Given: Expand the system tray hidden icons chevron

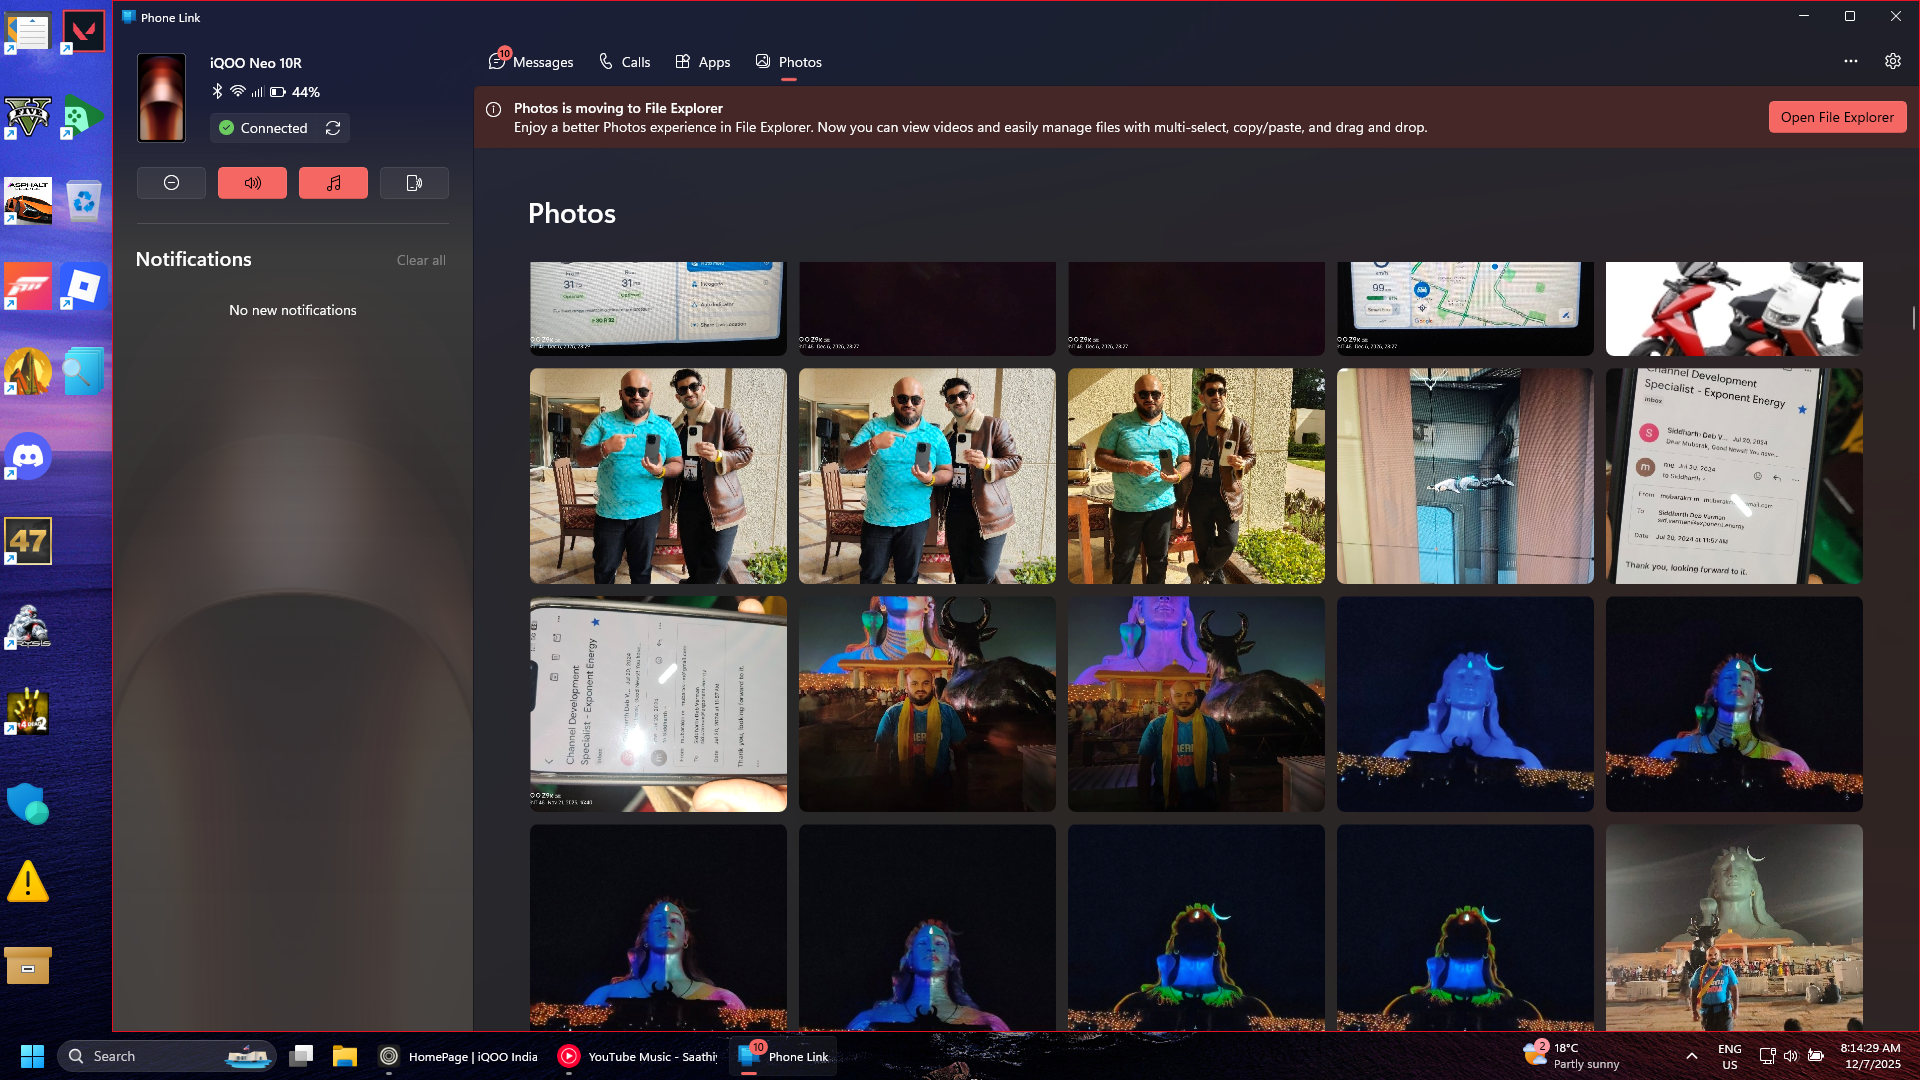Looking at the screenshot, I should point(1691,1056).
